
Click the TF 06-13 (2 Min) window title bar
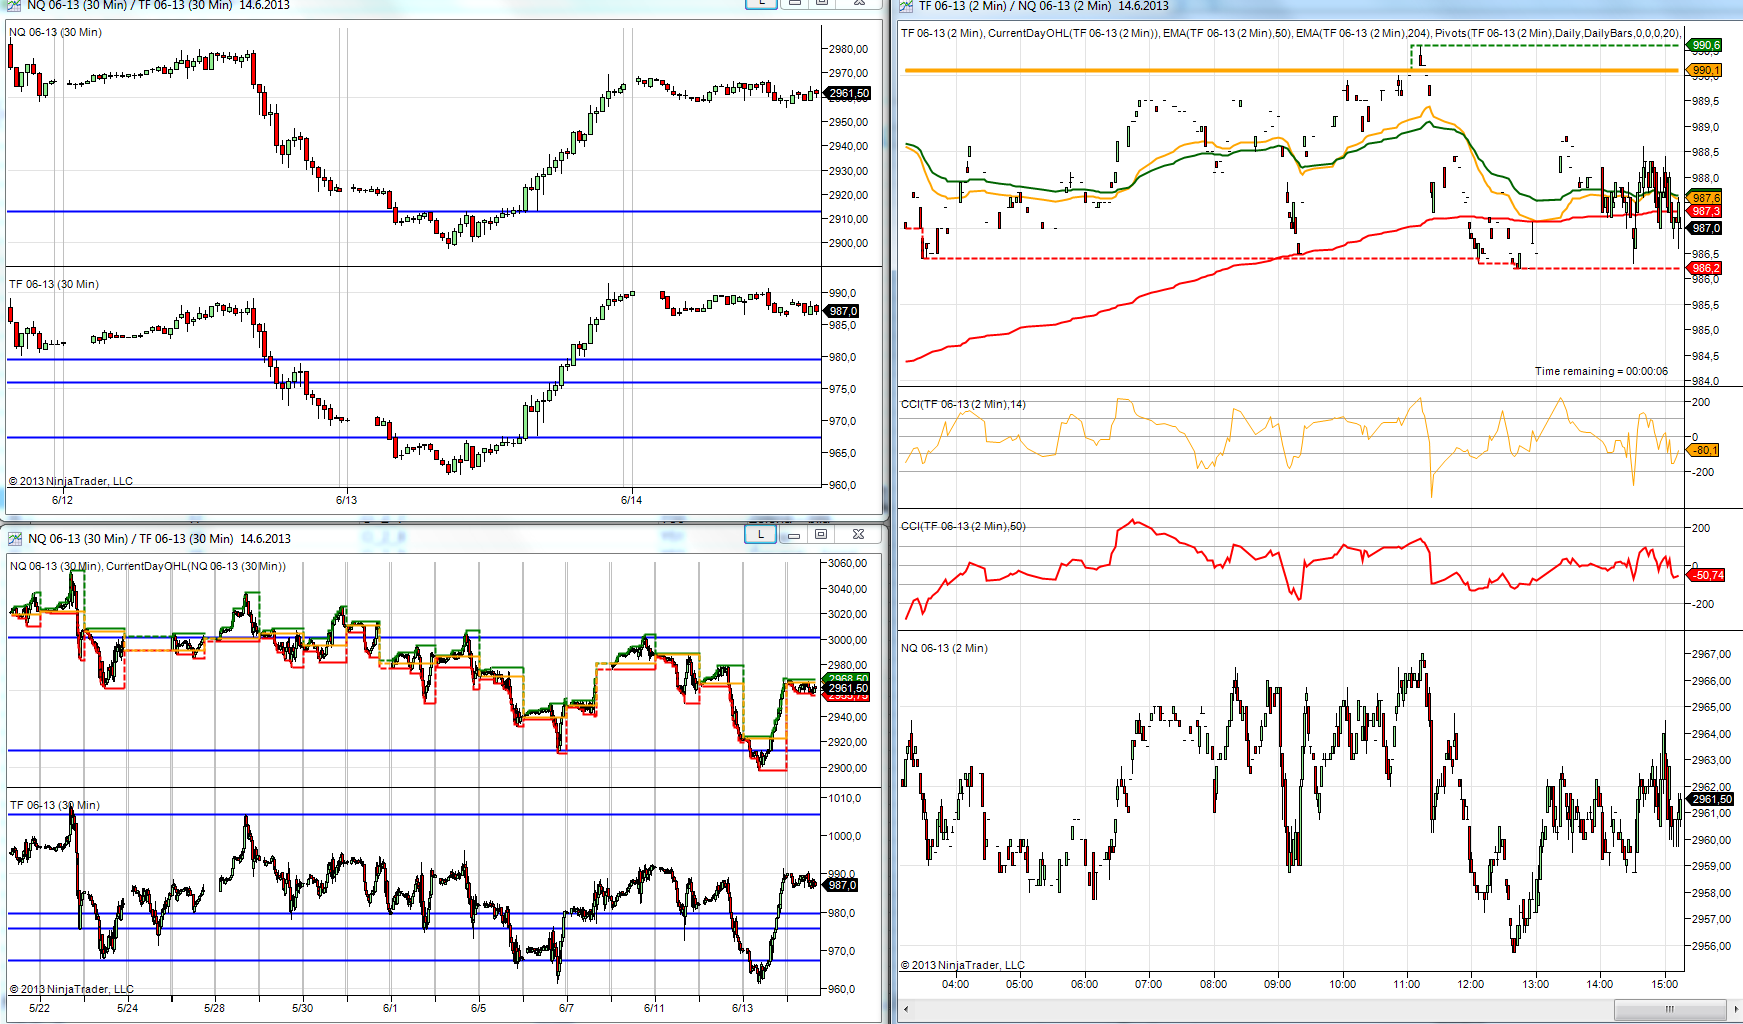pyautogui.click(x=1300, y=6)
